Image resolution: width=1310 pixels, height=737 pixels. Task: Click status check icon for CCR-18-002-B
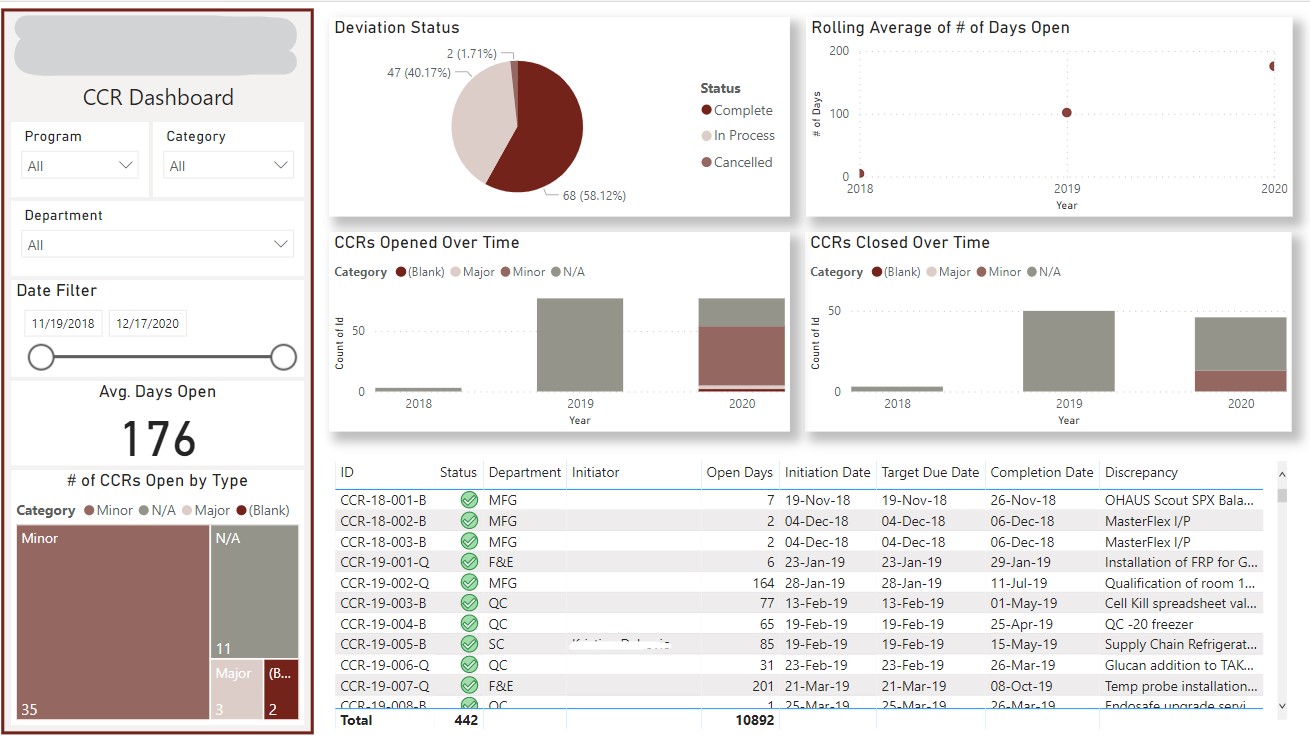tap(469, 521)
